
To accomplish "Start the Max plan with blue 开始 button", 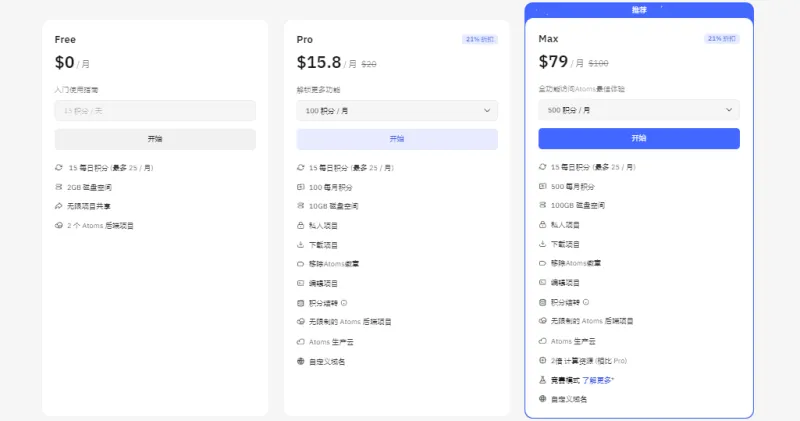I will 639,138.
